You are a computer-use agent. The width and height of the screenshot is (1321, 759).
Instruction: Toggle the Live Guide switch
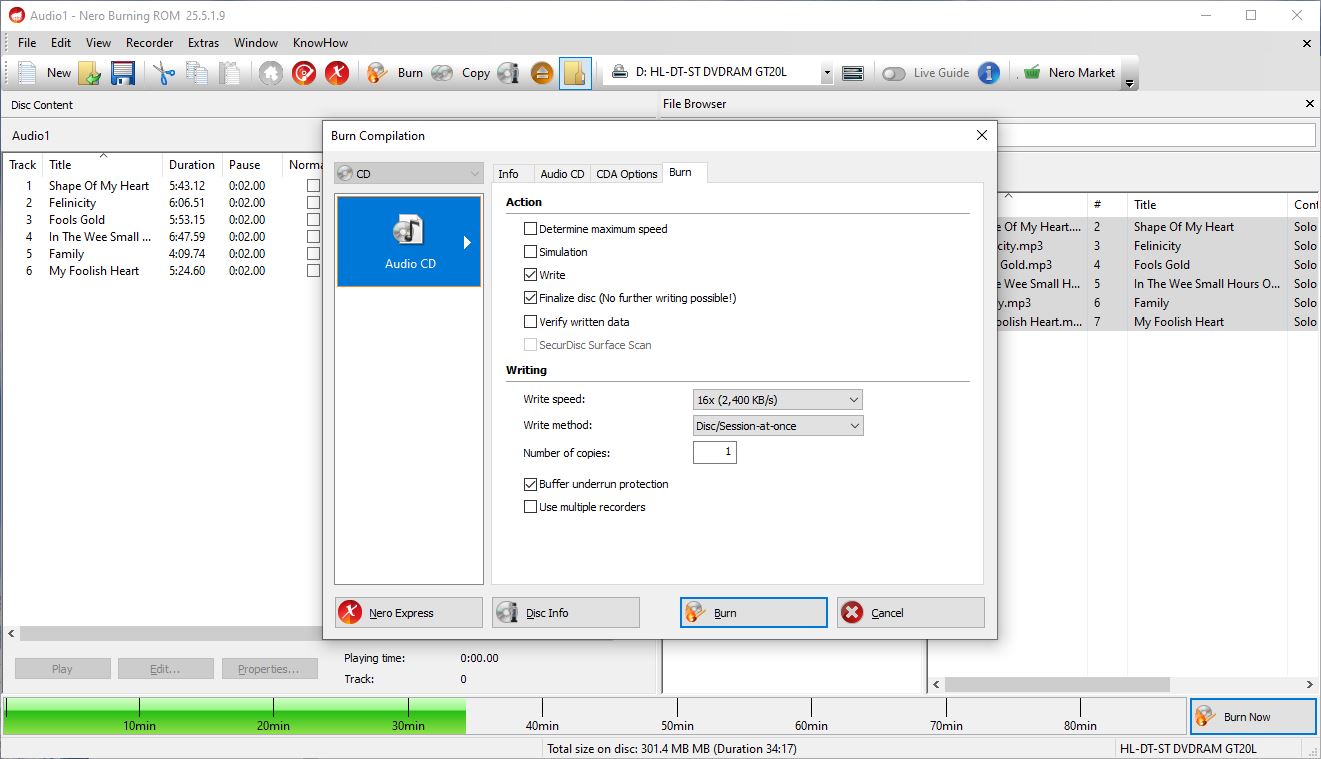(x=894, y=73)
